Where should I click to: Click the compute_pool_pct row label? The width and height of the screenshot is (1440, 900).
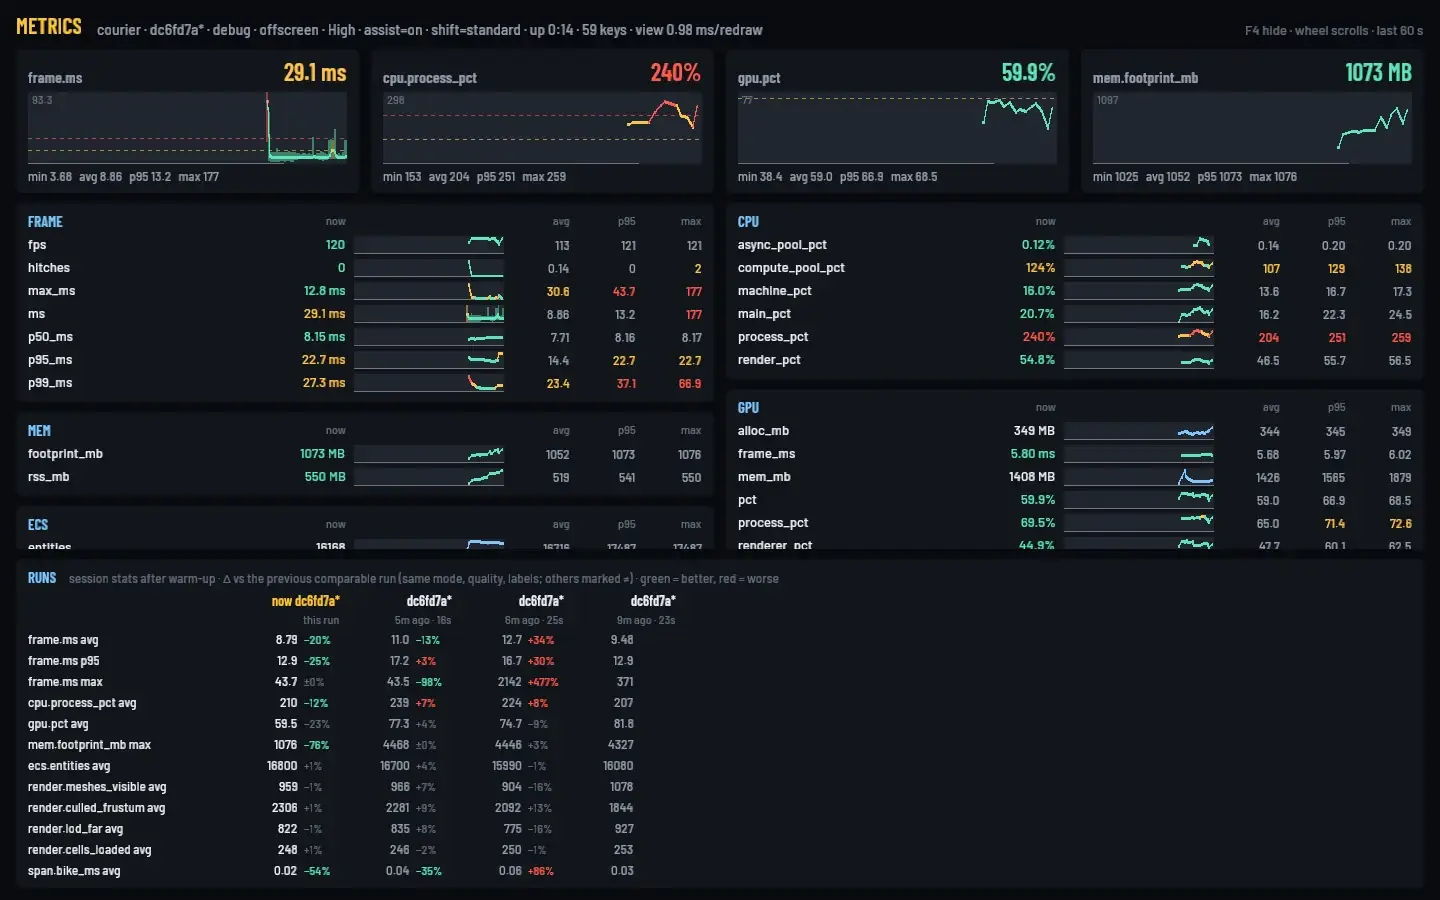tap(791, 268)
